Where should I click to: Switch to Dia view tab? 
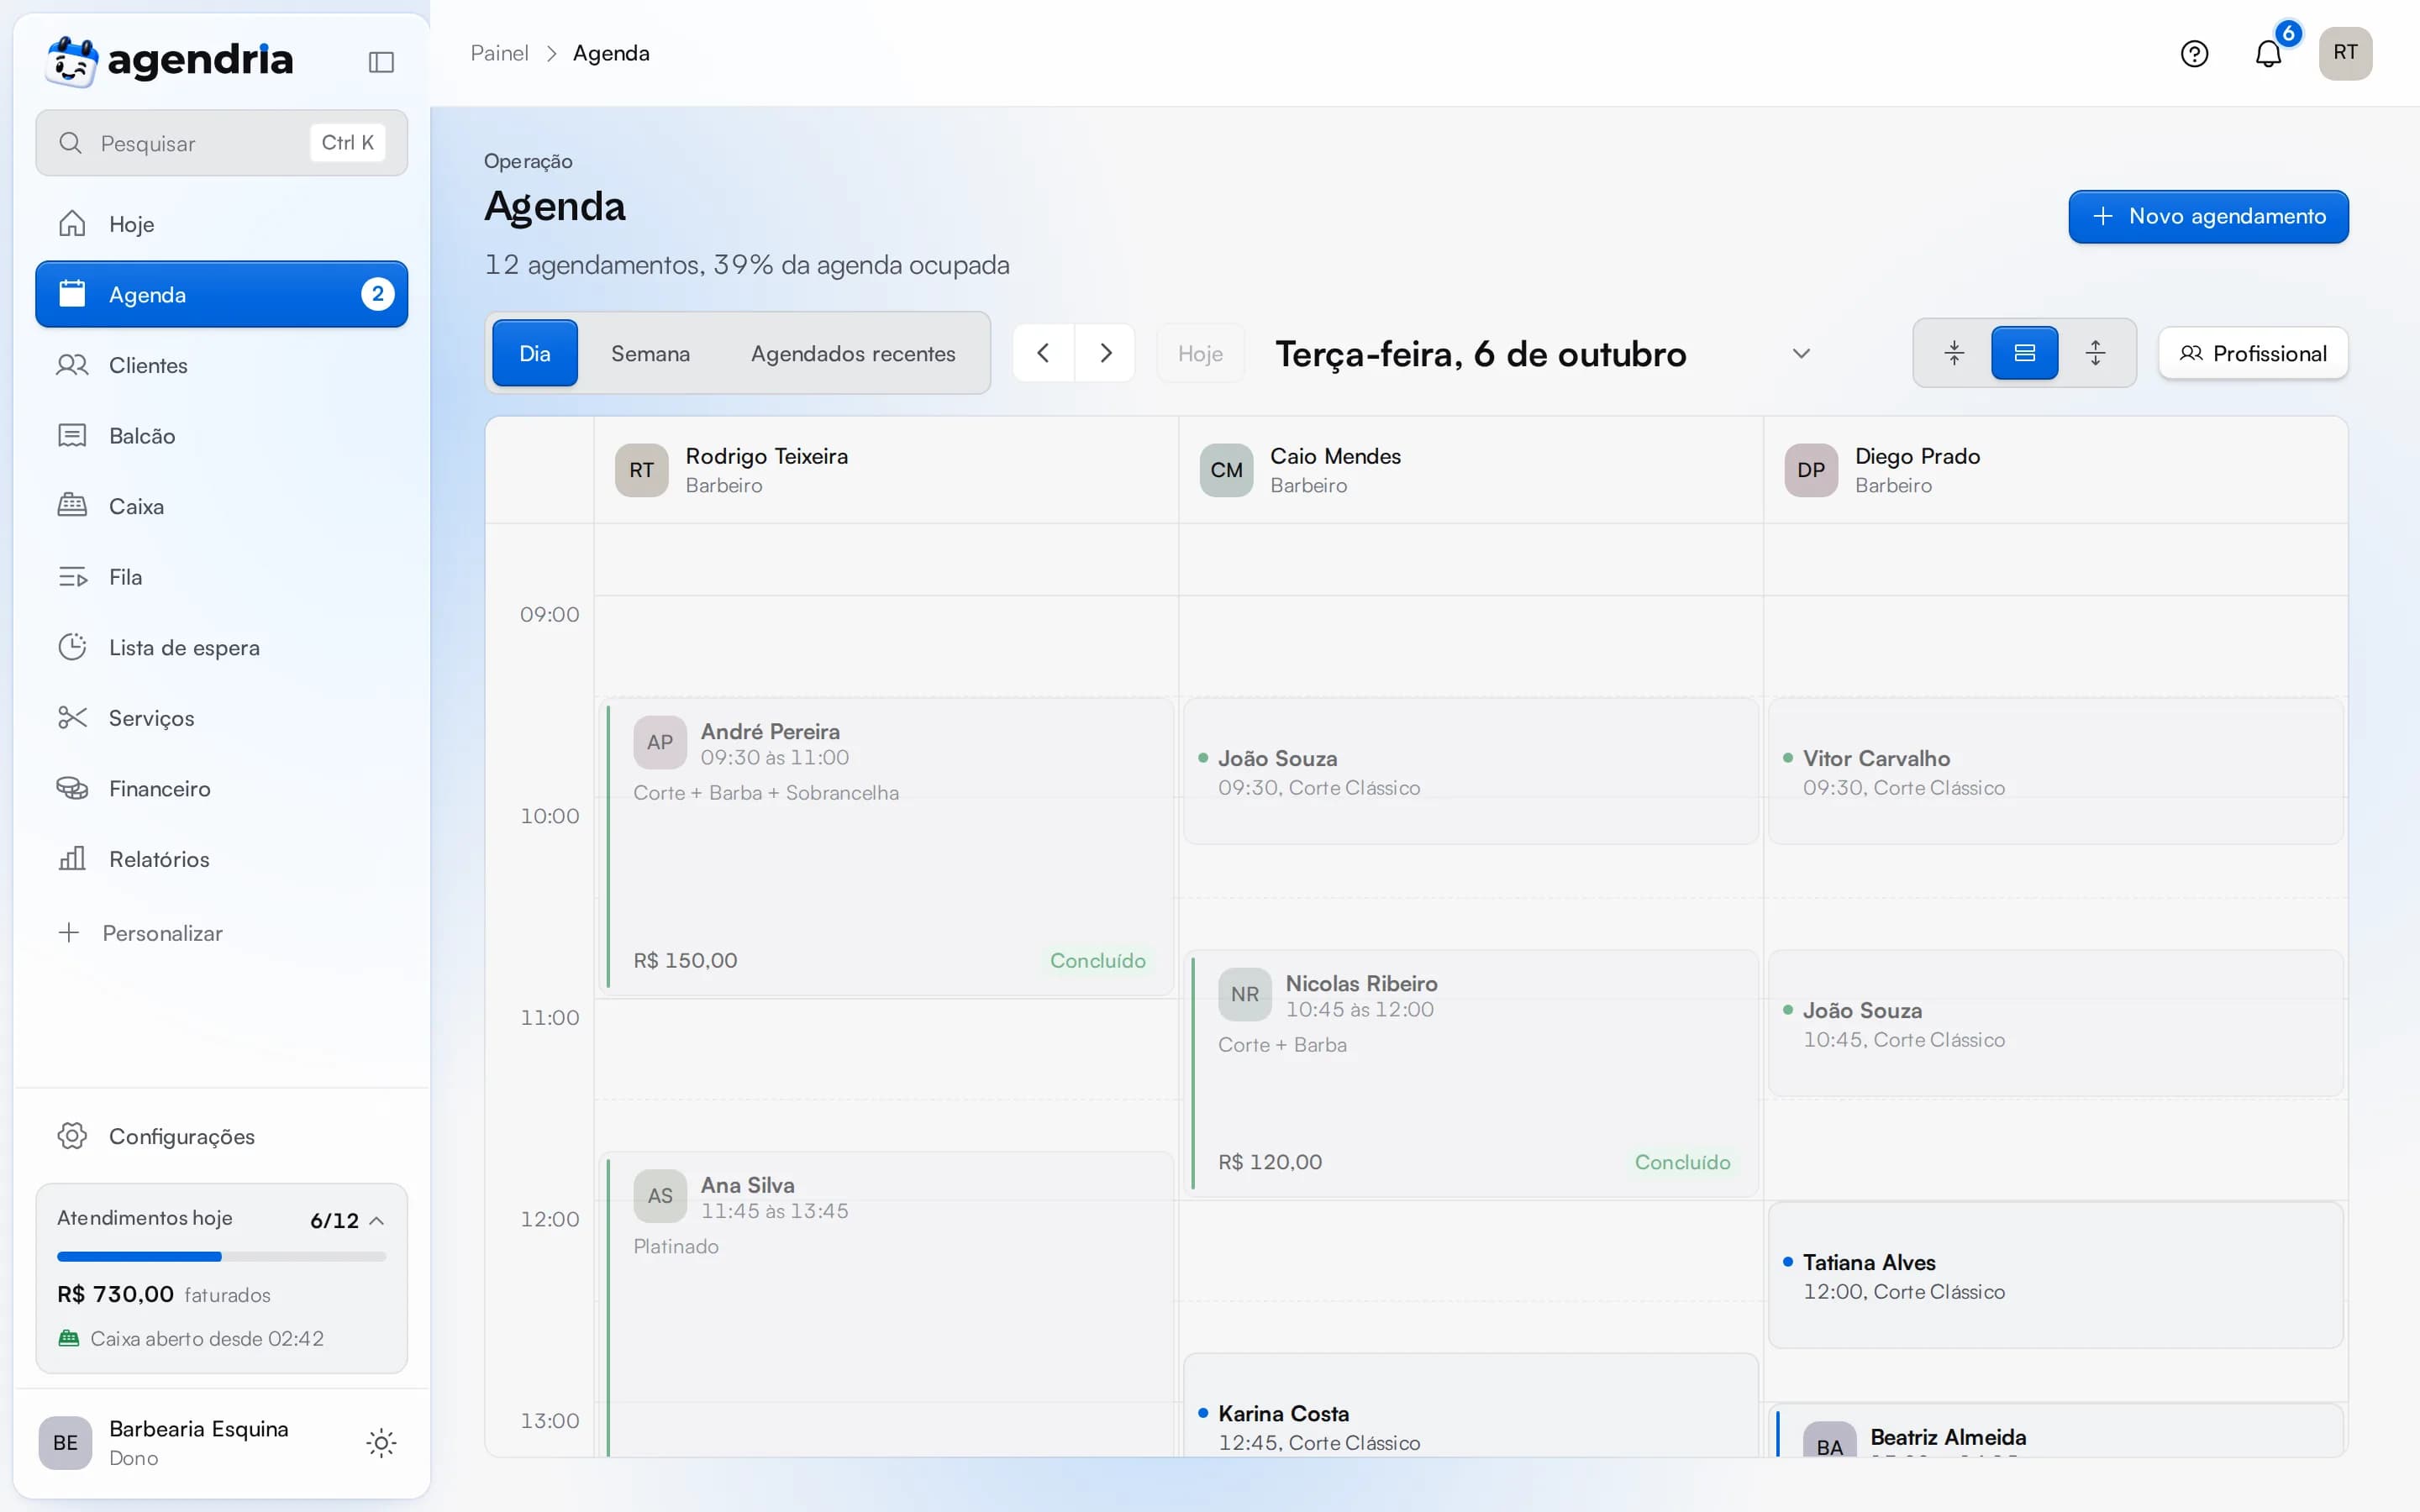pos(535,353)
